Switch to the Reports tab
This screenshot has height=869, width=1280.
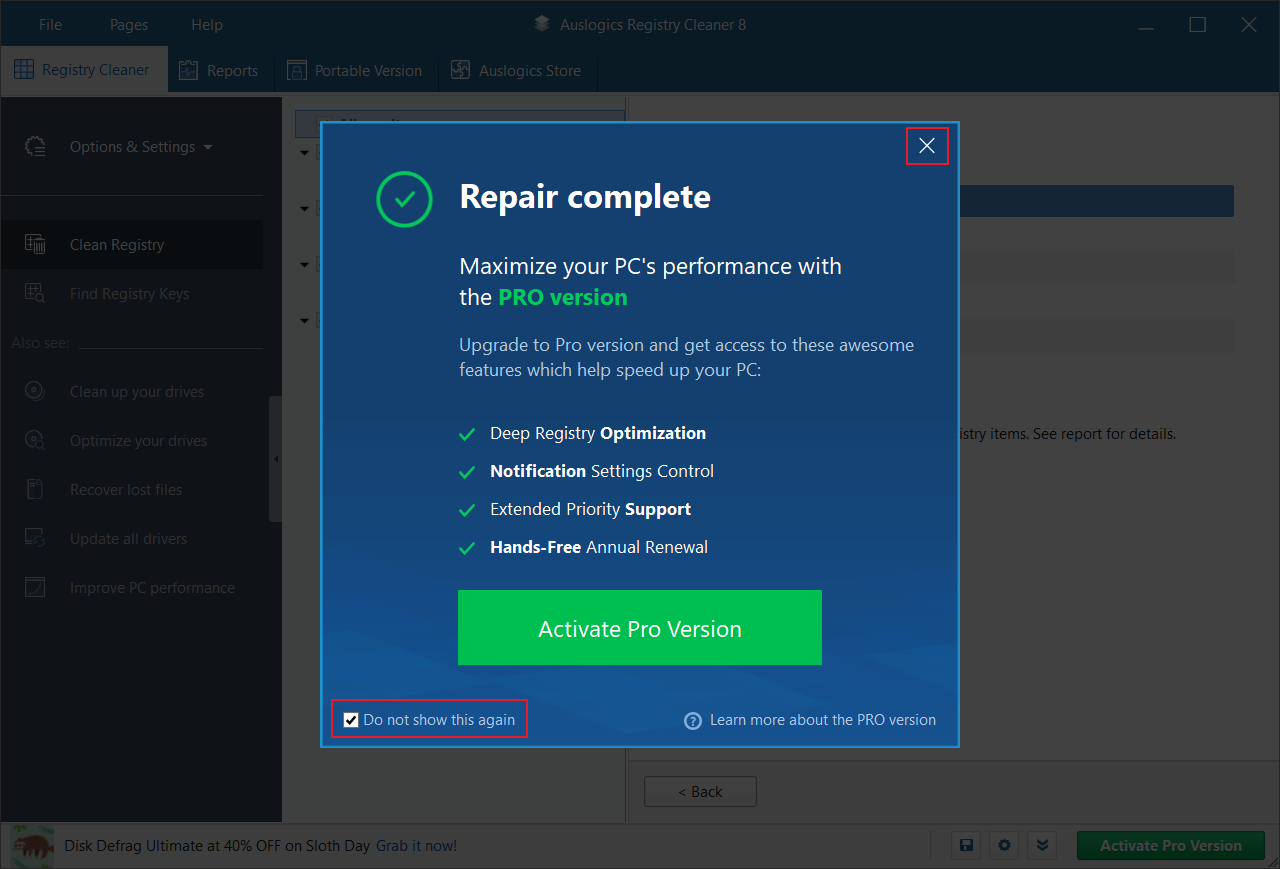click(218, 70)
